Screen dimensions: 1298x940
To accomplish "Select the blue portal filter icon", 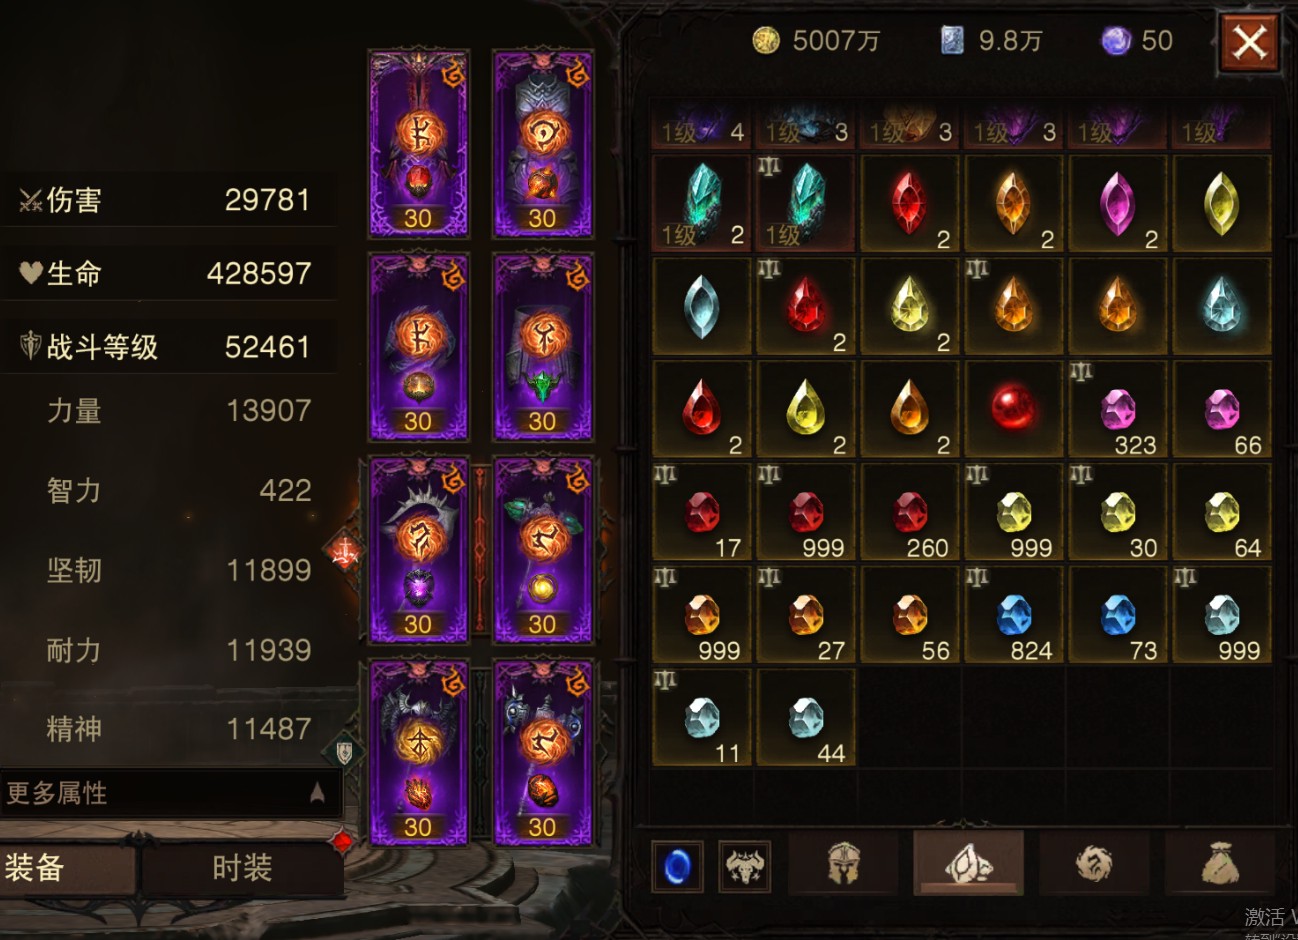I will tap(677, 865).
